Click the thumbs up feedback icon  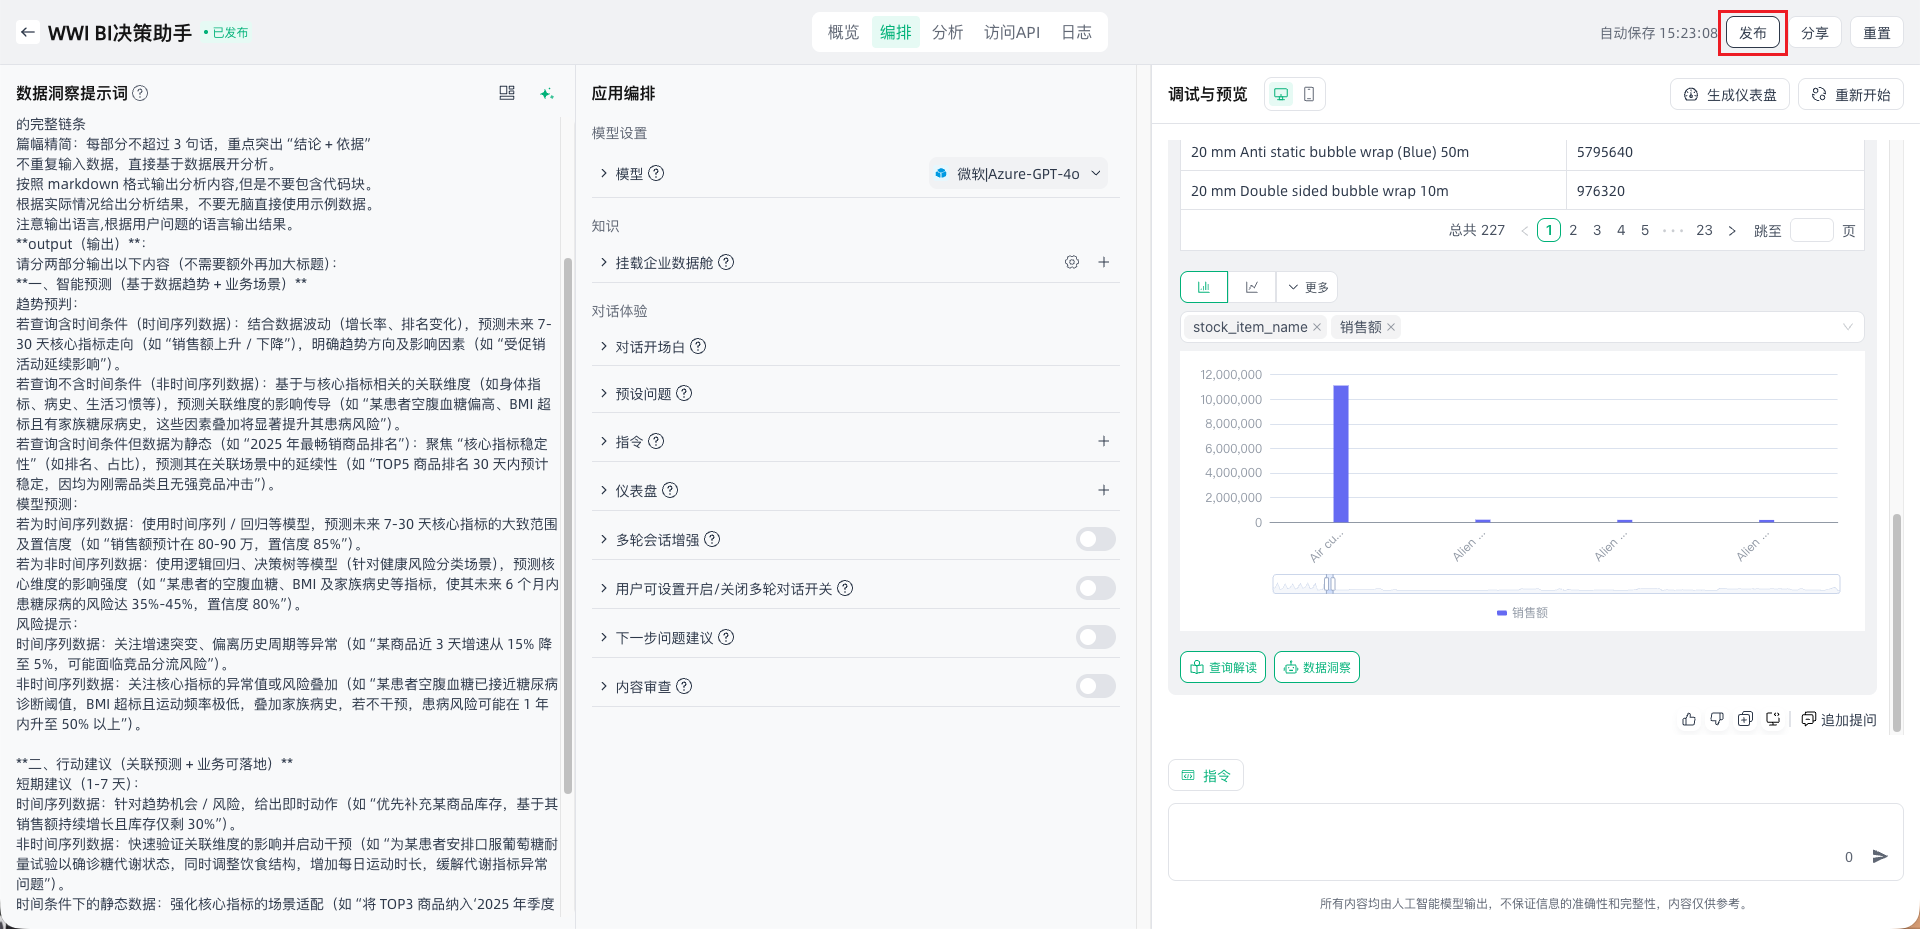[x=1689, y=719]
